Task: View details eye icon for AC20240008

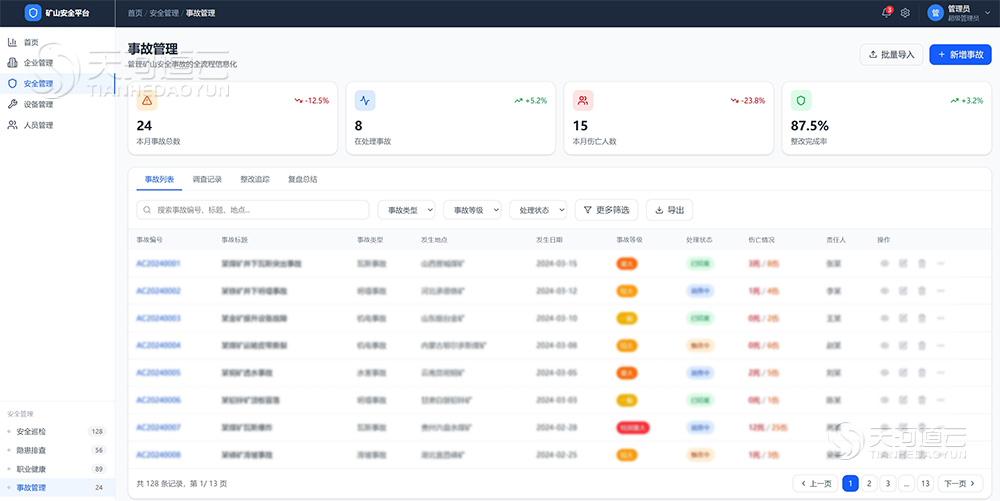Action: click(x=885, y=455)
